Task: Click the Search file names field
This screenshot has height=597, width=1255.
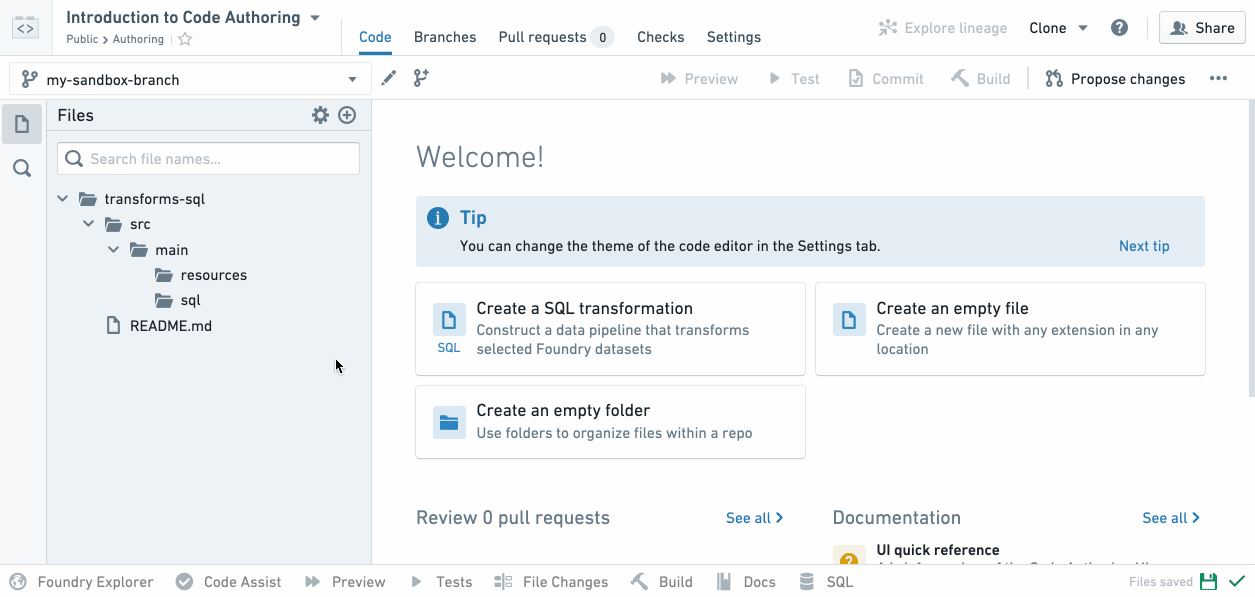Action: [209, 159]
